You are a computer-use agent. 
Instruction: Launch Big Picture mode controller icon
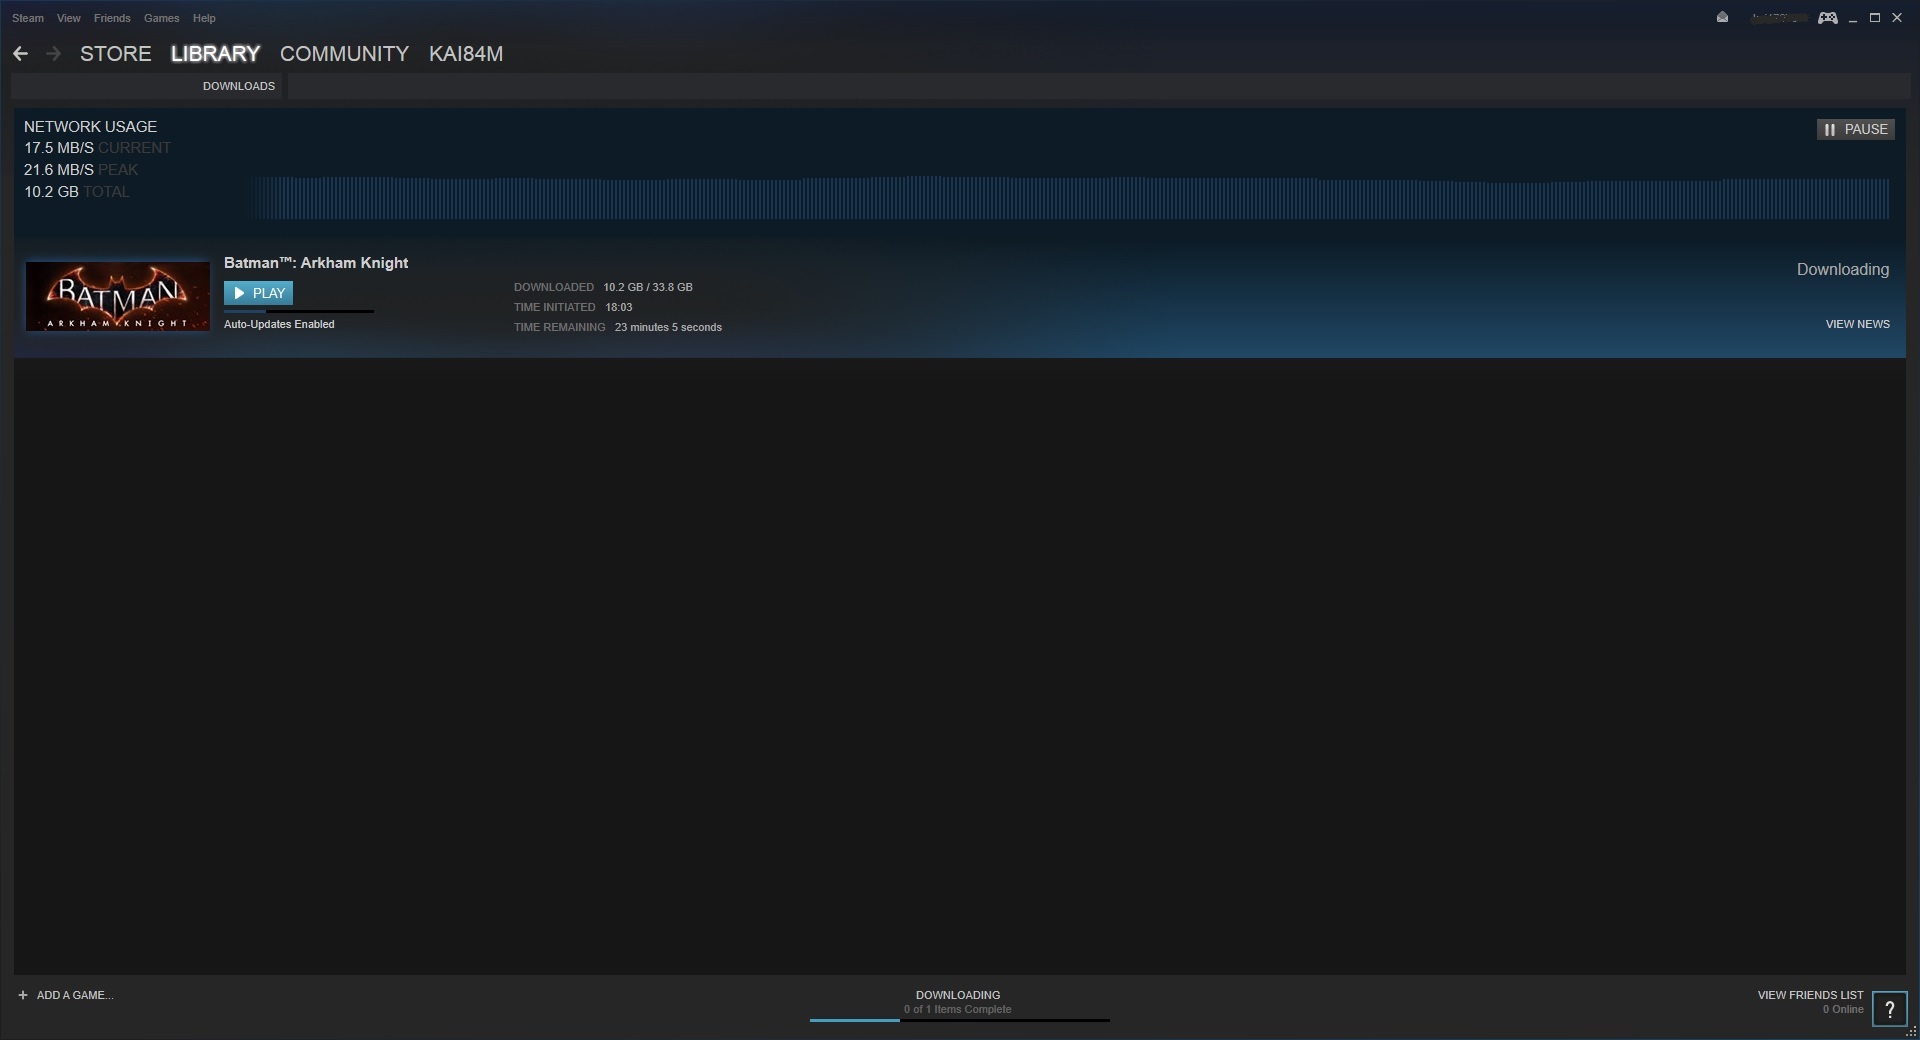(x=1827, y=18)
